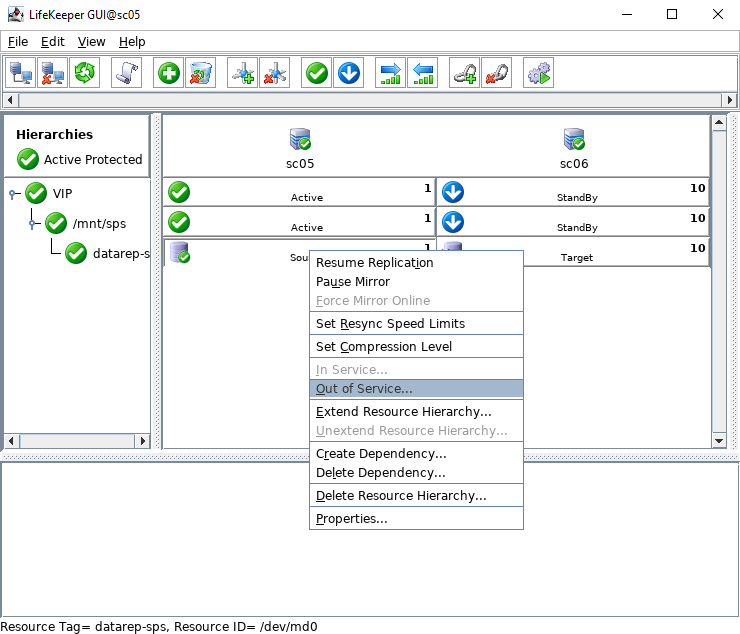Click the blue StandBy icon in VIP sc06 row
Screen dimensions: 740x634
click(x=453, y=192)
